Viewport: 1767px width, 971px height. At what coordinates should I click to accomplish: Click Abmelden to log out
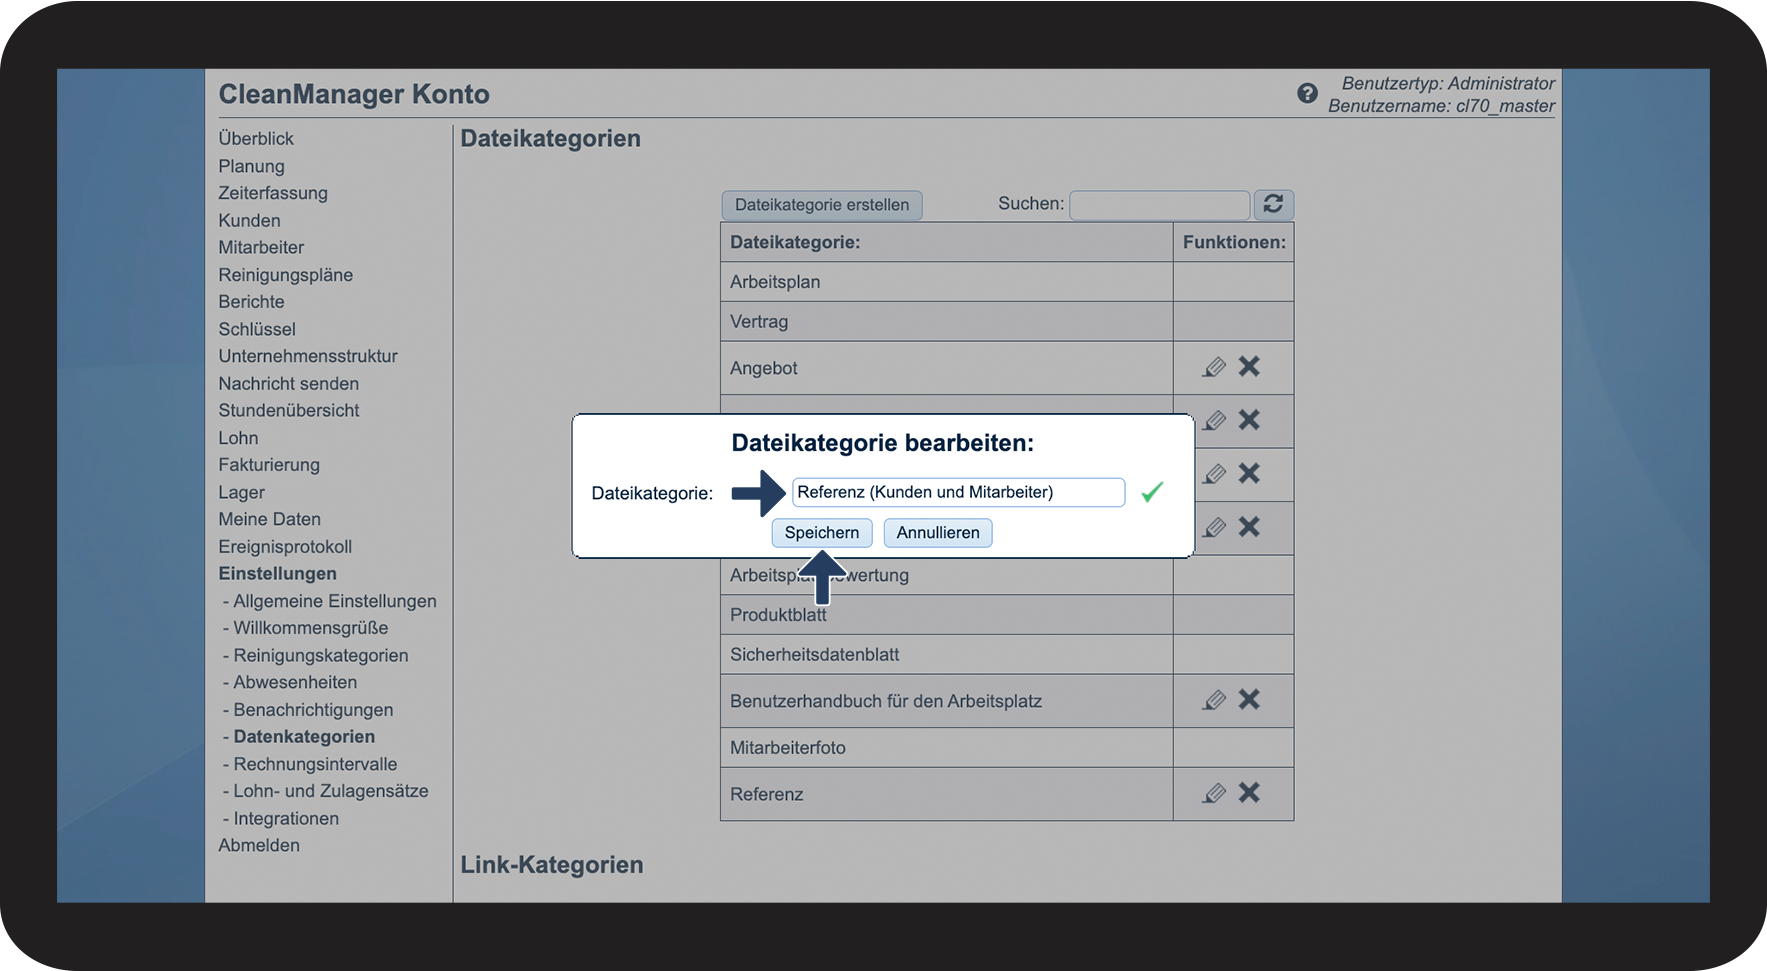click(x=259, y=845)
